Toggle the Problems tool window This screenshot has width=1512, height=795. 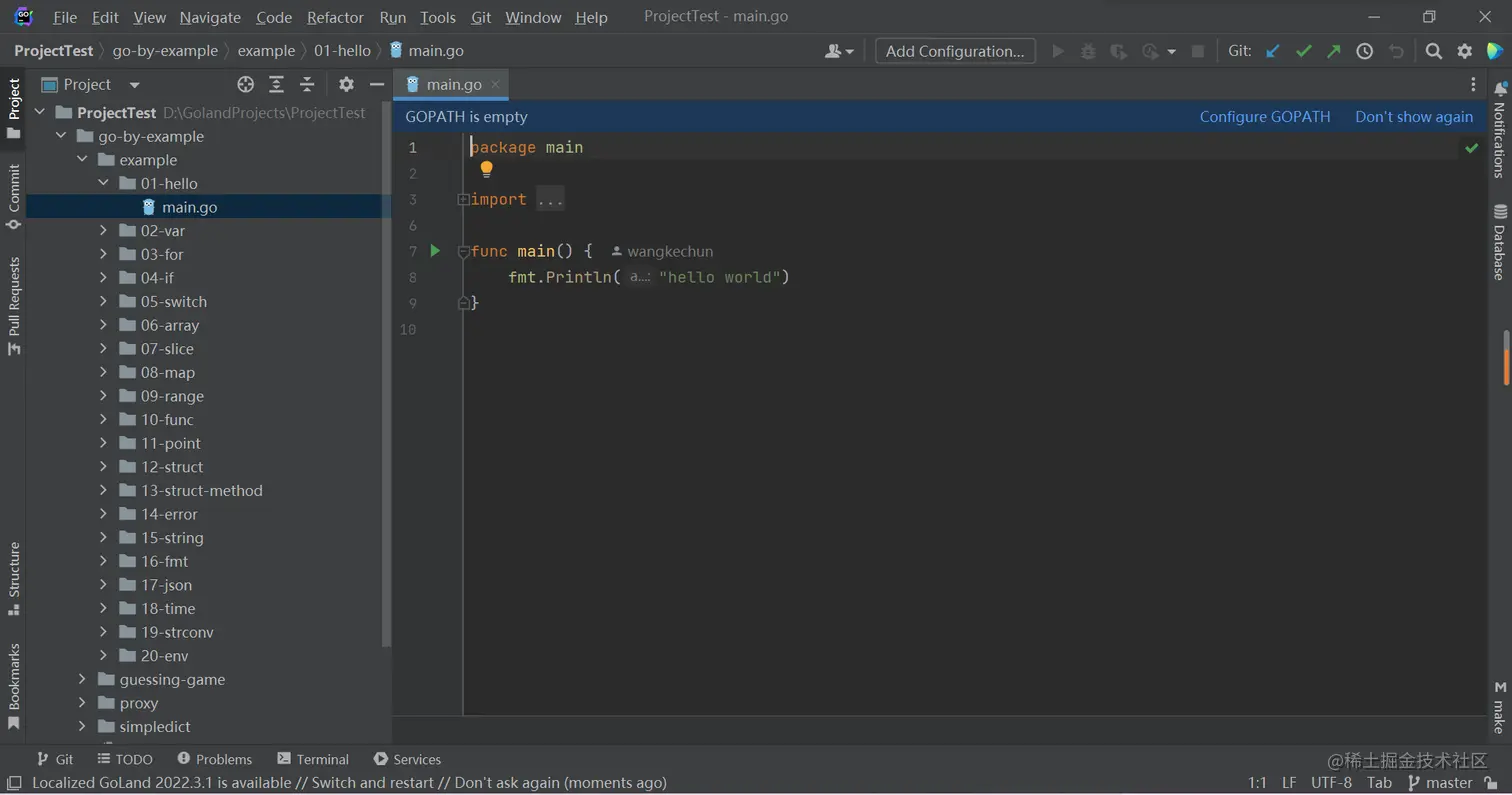click(214, 759)
